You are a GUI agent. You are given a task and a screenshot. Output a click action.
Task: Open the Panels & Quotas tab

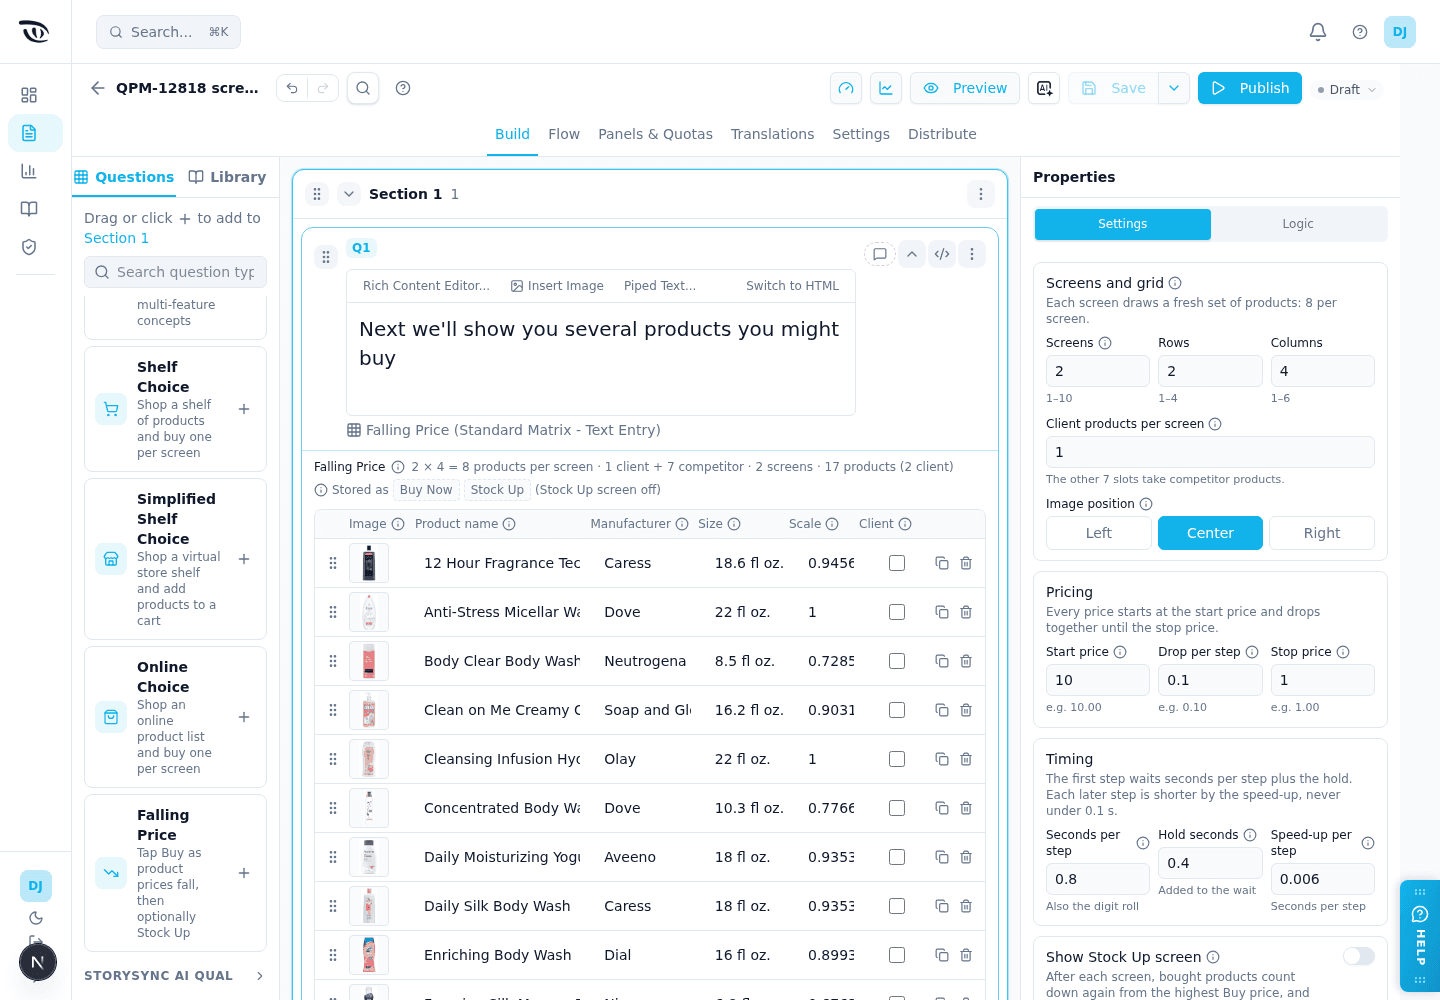(655, 134)
